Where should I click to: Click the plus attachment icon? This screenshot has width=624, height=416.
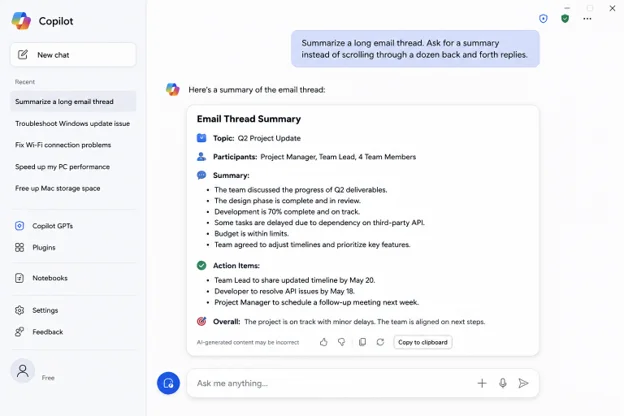point(482,383)
